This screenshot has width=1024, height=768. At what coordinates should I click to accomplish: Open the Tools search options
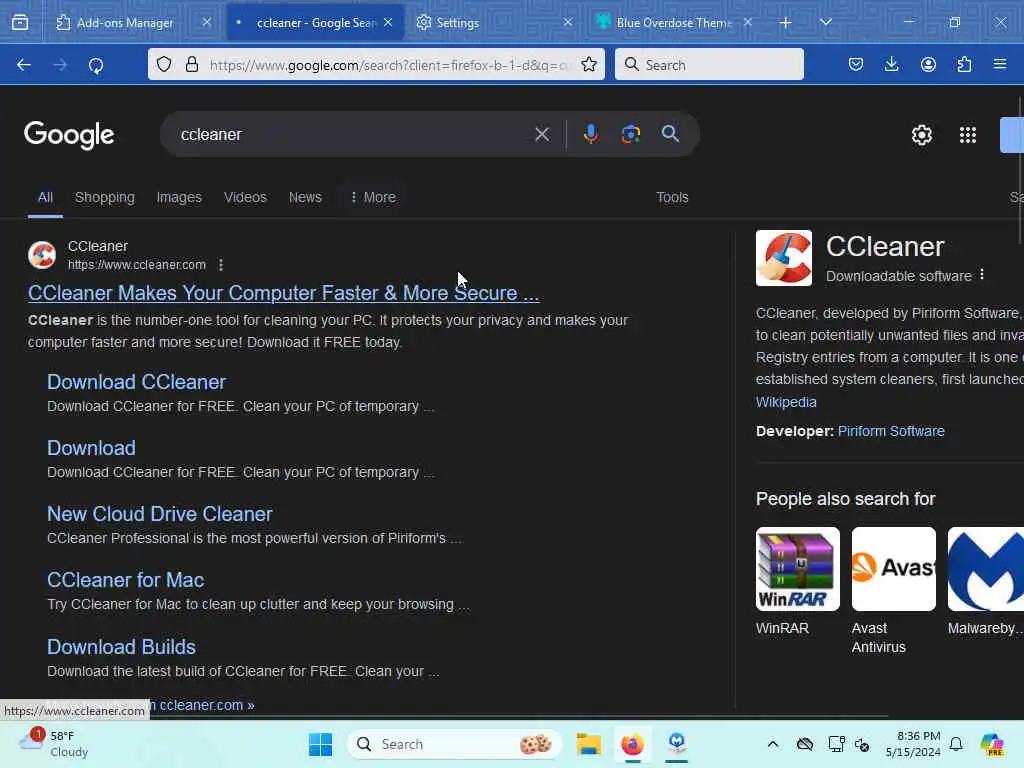tap(672, 197)
